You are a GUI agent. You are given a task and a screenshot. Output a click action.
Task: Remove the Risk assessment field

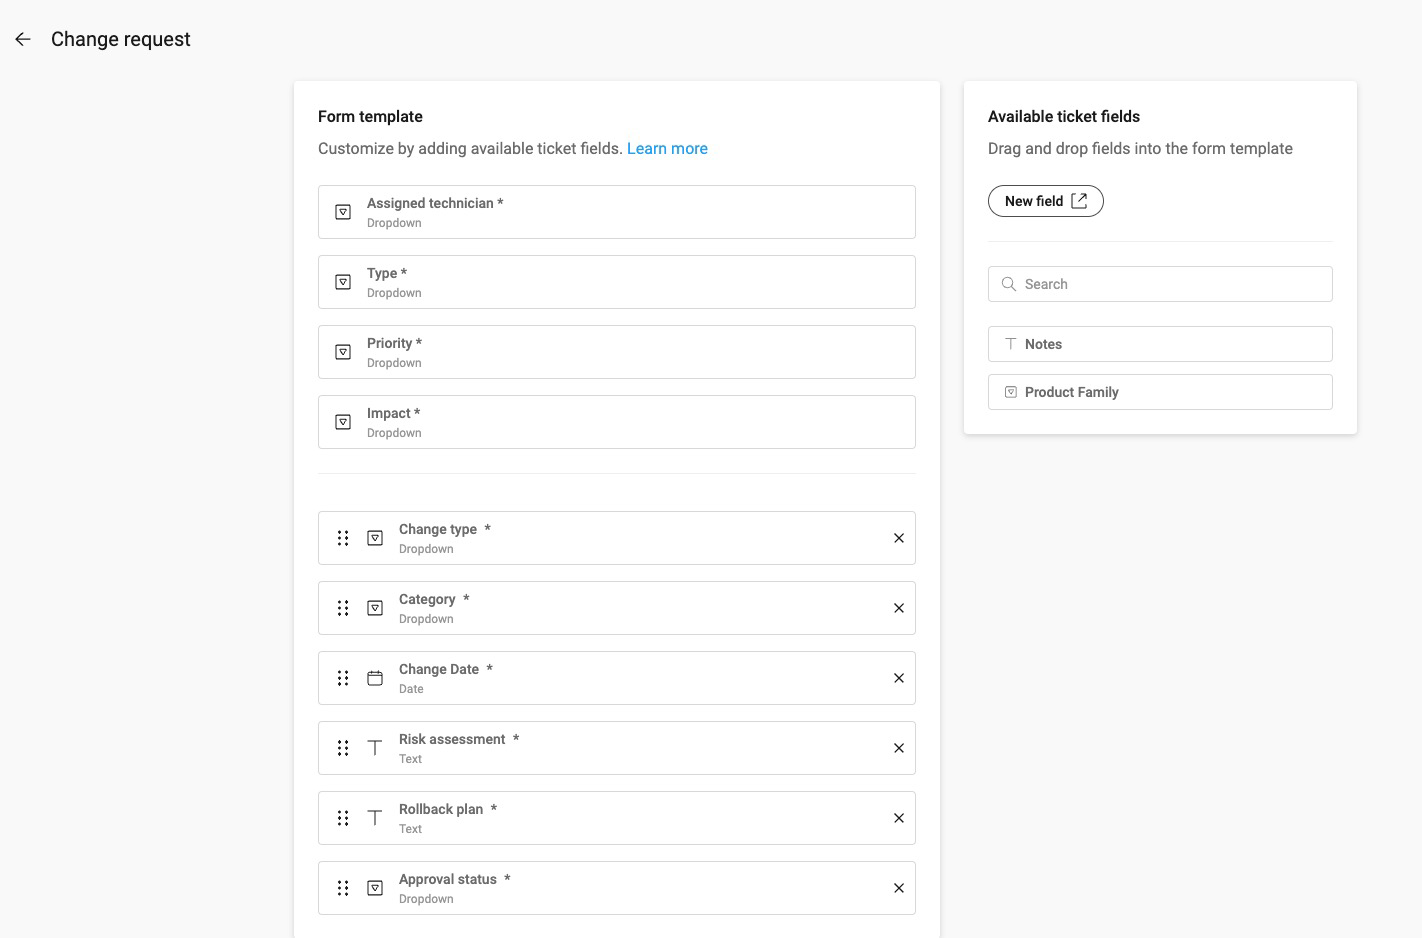pos(899,748)
